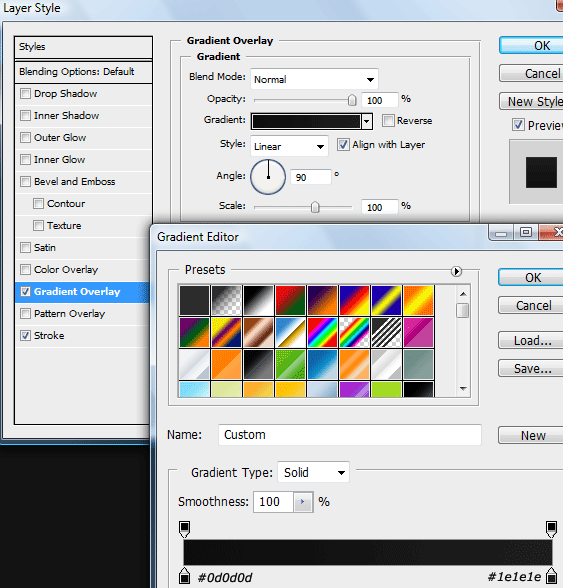Open the Blend Mode dropdown
Image resolution: width=563 pixels, height=588 pixels.
pos(314,79)
